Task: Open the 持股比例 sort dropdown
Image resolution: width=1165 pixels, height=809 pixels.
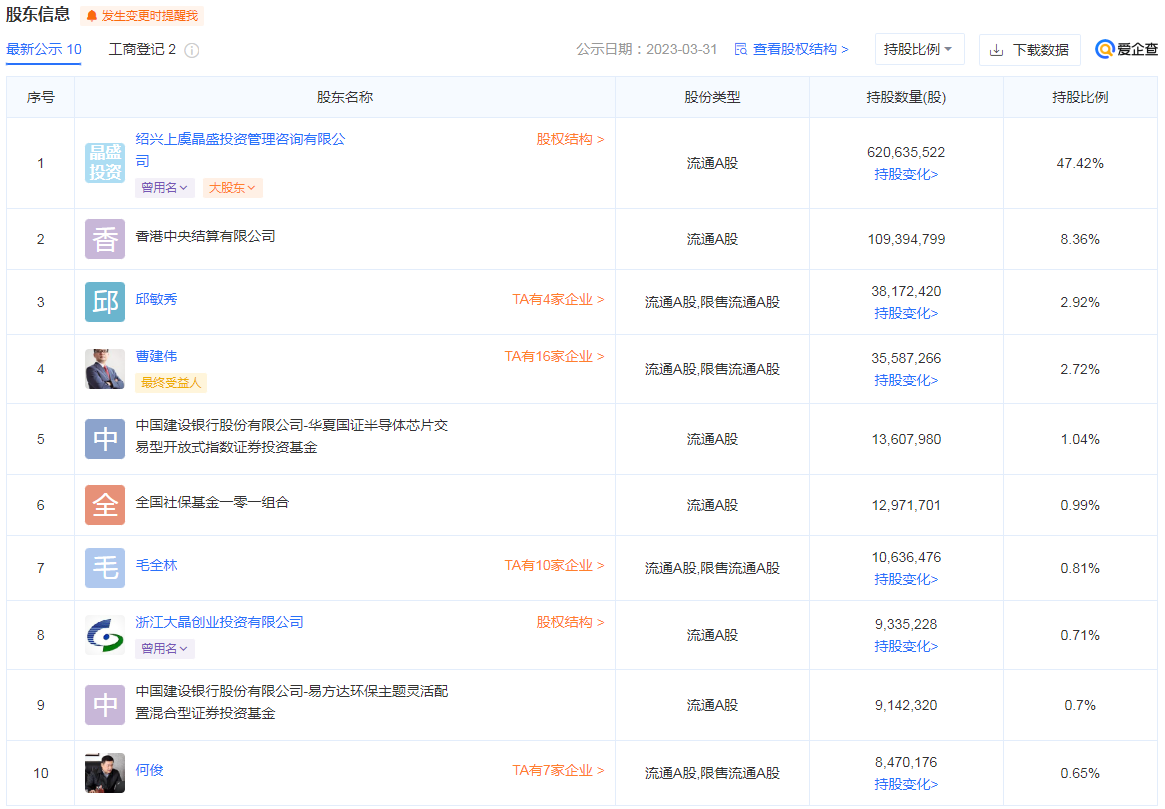Action: [x=919, y=50]
